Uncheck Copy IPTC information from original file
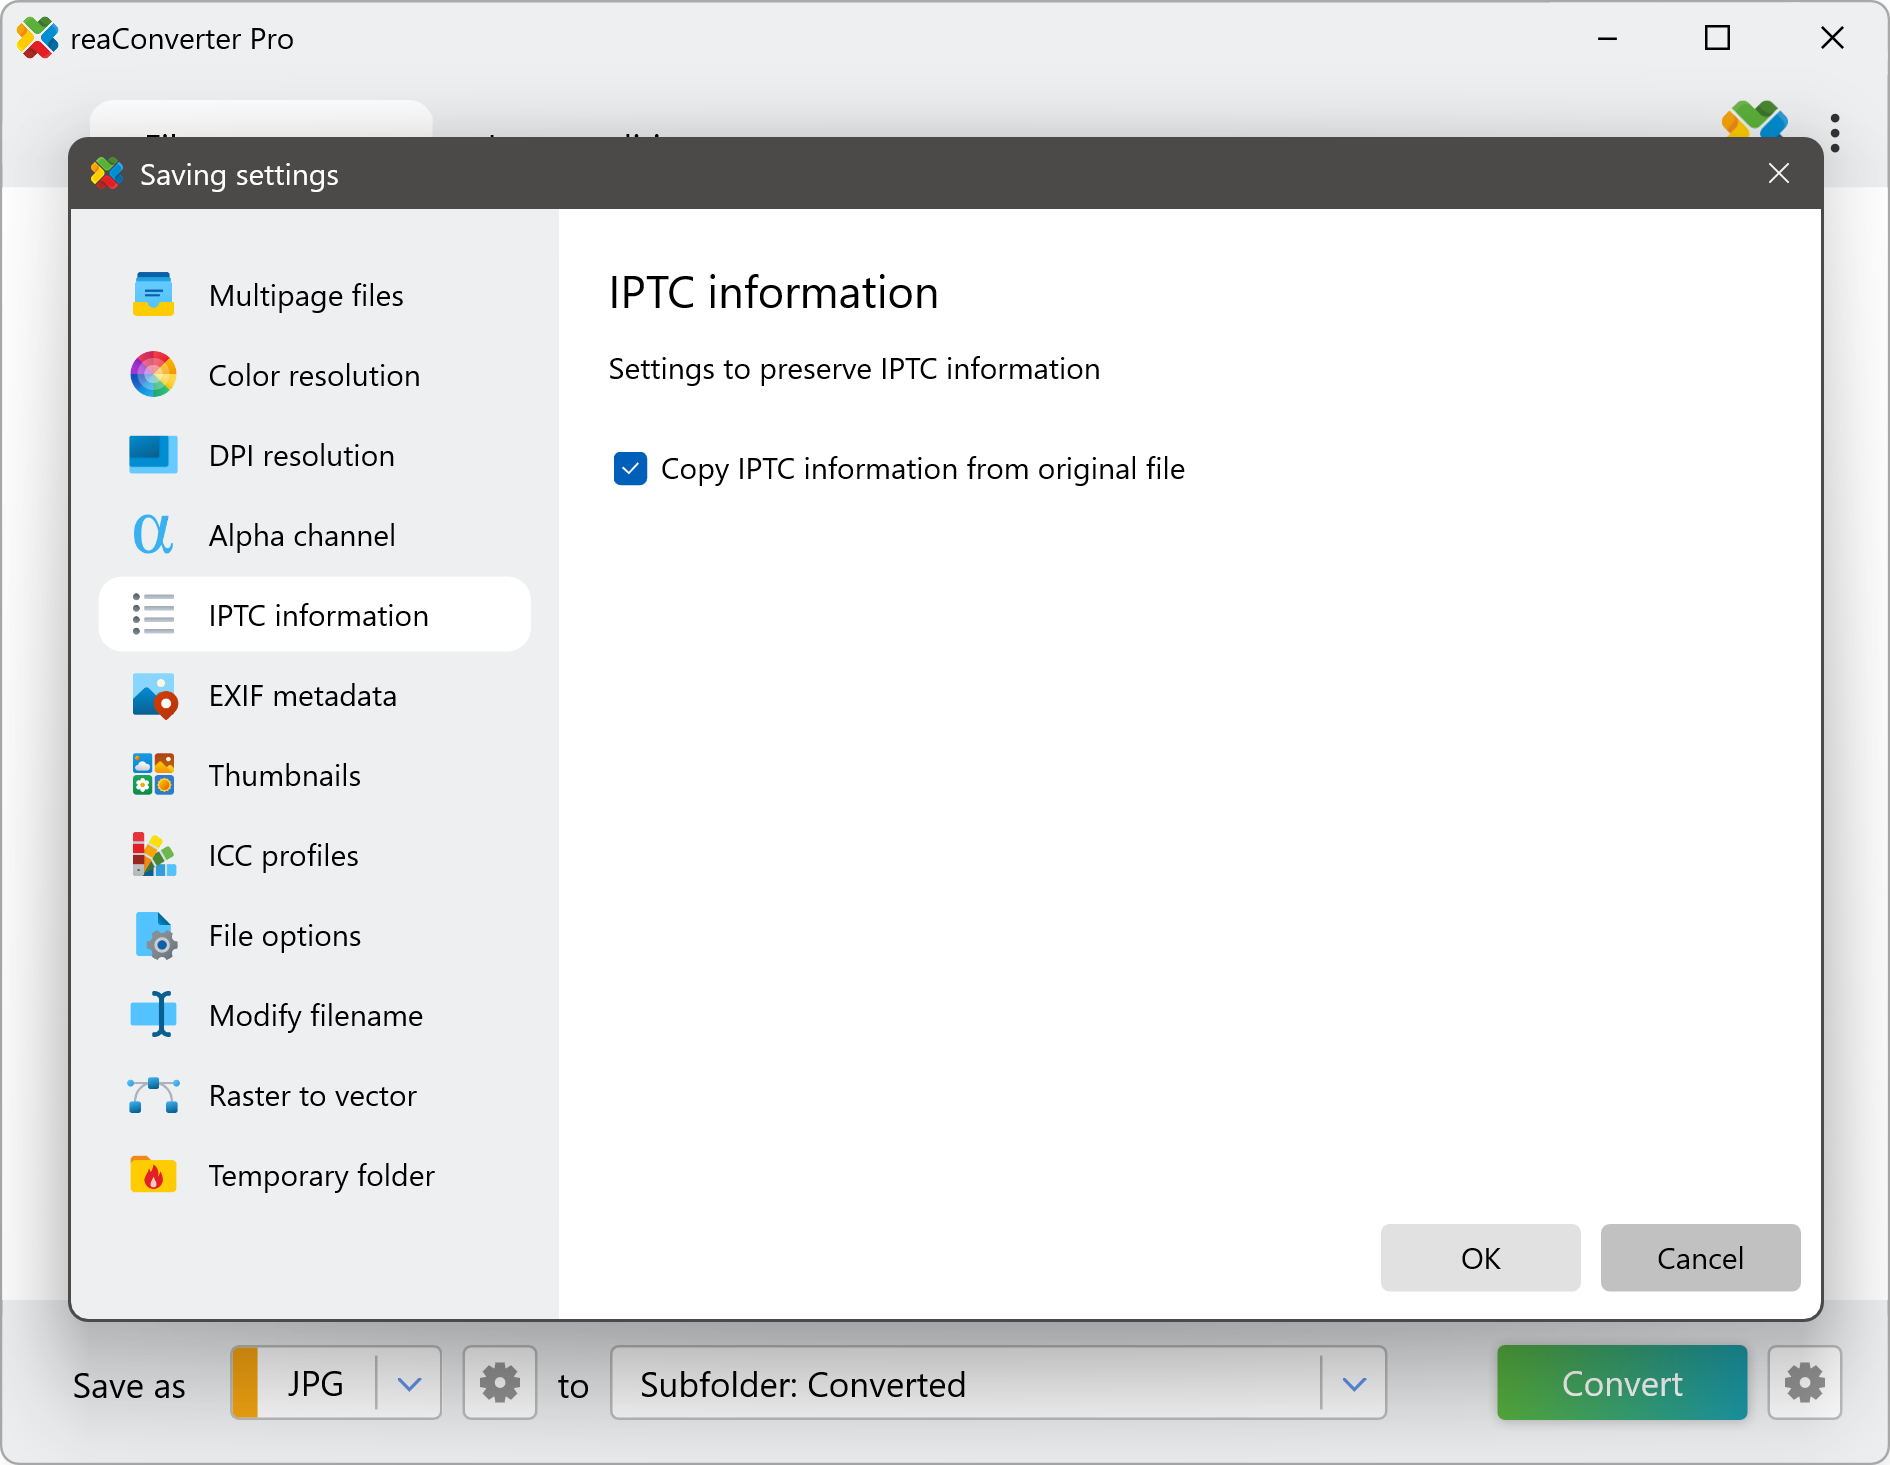Screen dimensions: 1890x1465 click(x=630, y=469)
